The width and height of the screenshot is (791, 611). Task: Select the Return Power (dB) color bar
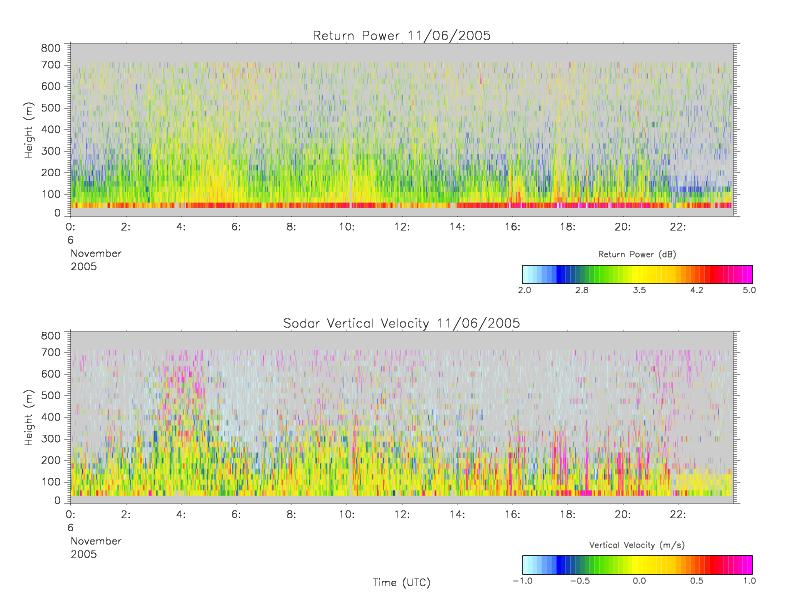(x=637, y=274)
